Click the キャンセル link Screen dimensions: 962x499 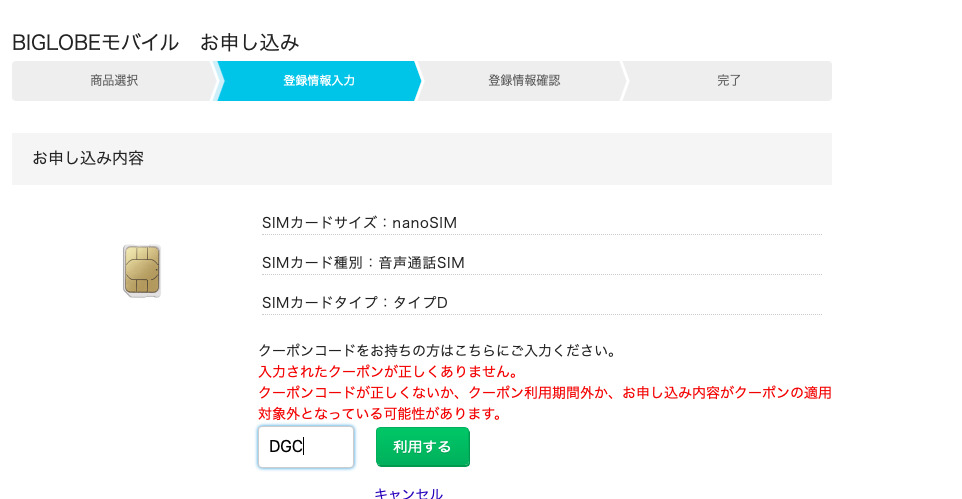[408, 493]
